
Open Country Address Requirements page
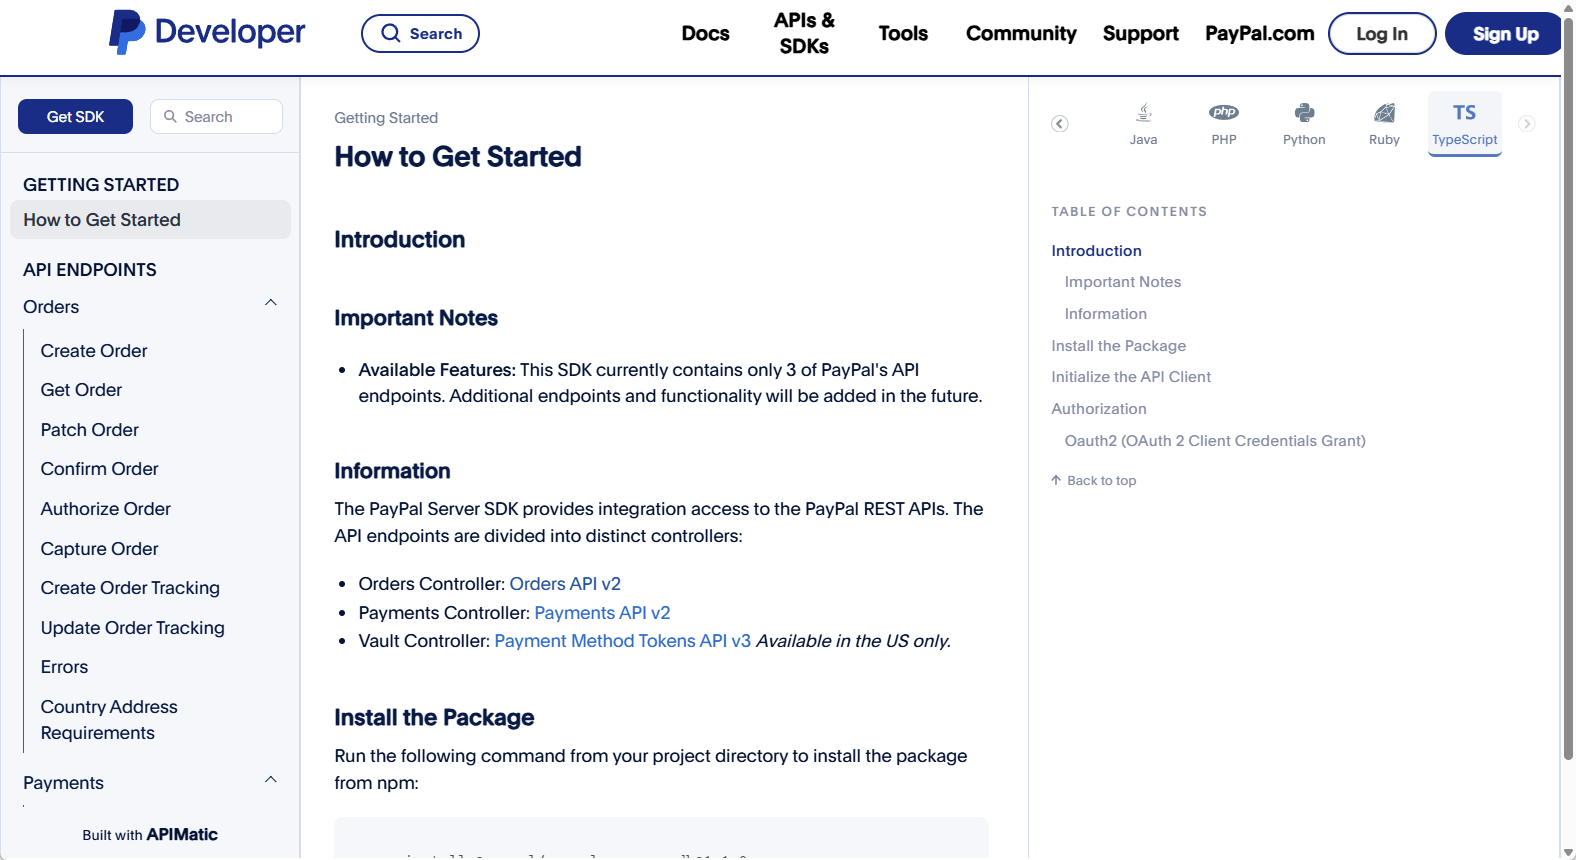[109, 720]
